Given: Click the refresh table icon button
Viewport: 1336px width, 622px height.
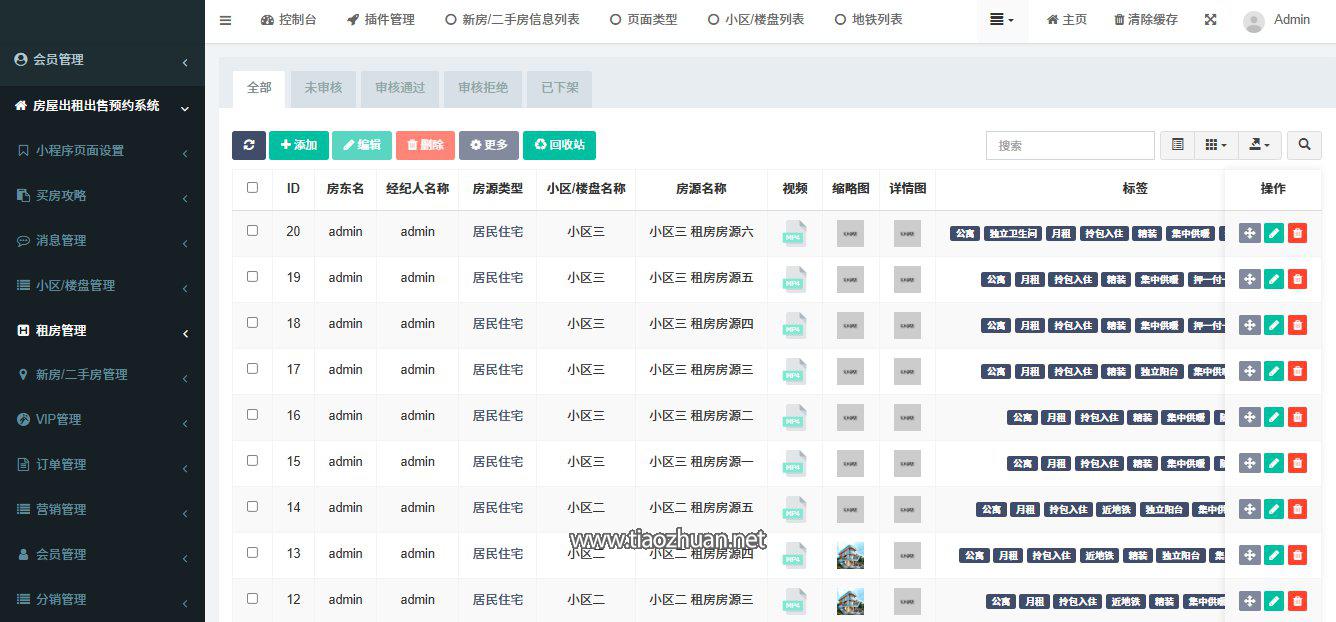Looking at the screenshot, I should (x=249, y=145).
